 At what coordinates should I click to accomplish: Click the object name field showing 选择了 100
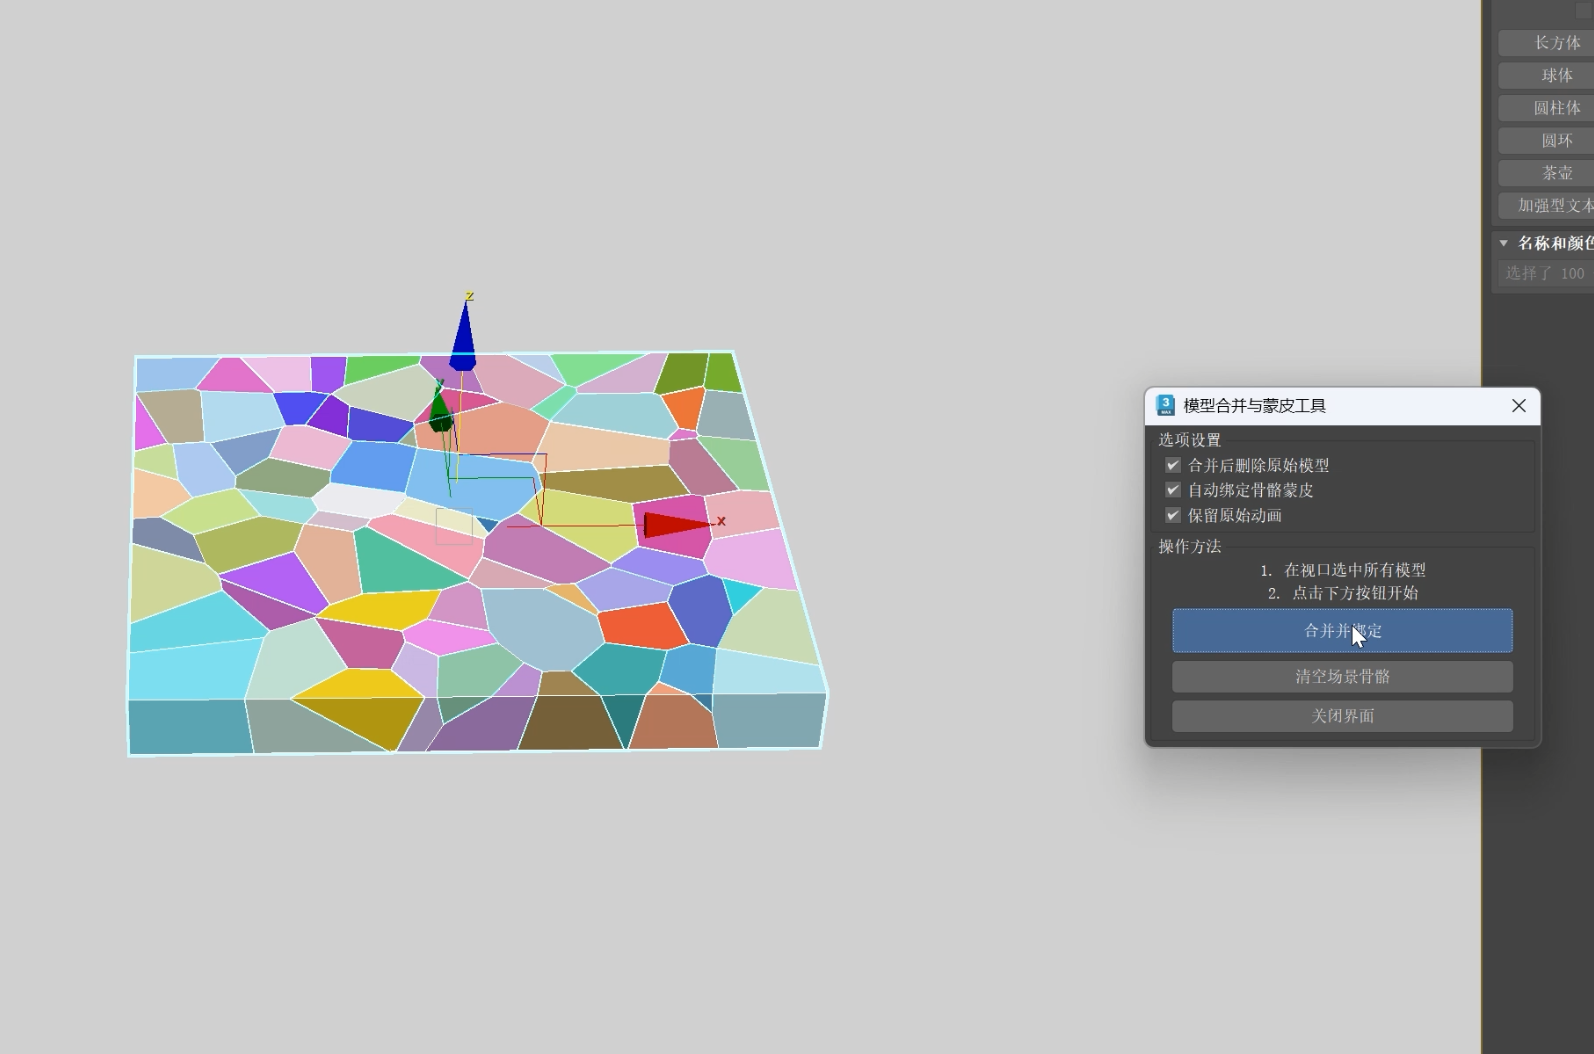(1546, 273)
